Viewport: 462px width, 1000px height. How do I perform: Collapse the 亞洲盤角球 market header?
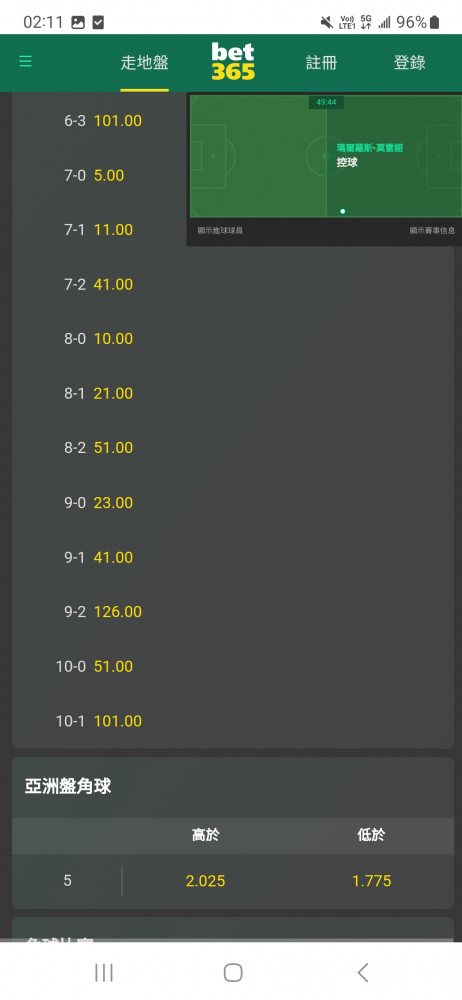[233, 787]
